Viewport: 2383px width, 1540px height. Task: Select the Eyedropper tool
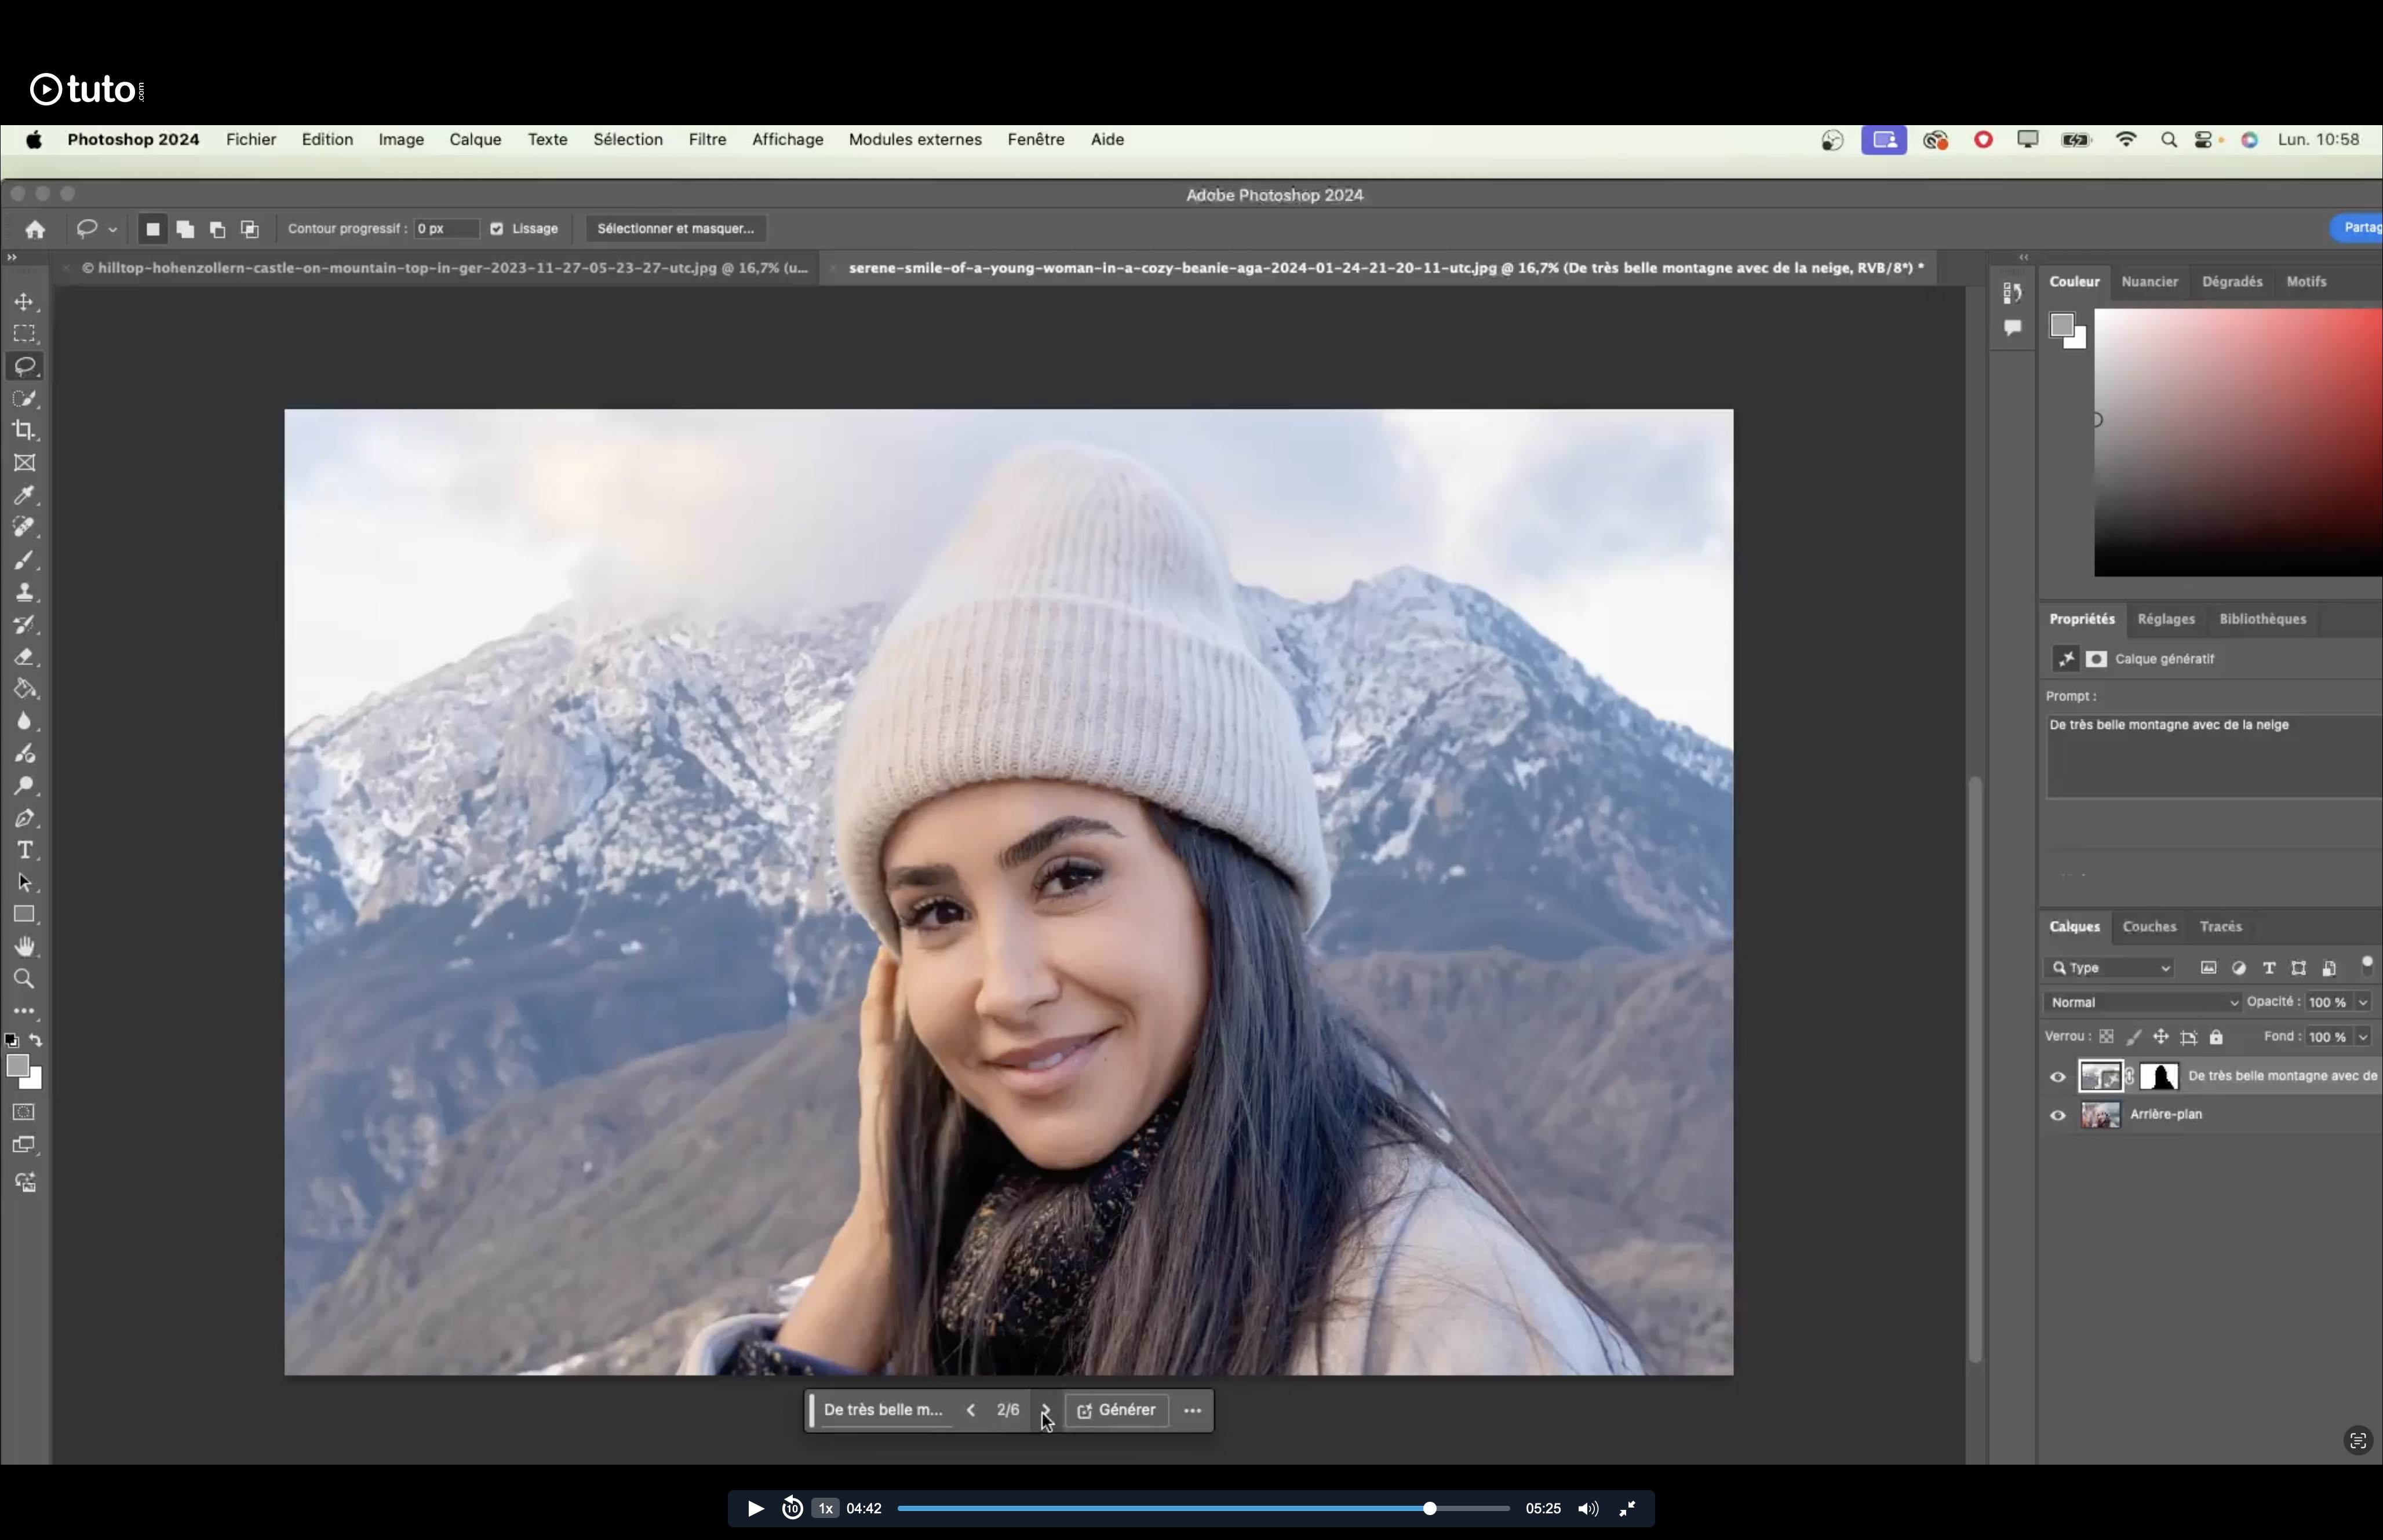(x=24, y=495)
